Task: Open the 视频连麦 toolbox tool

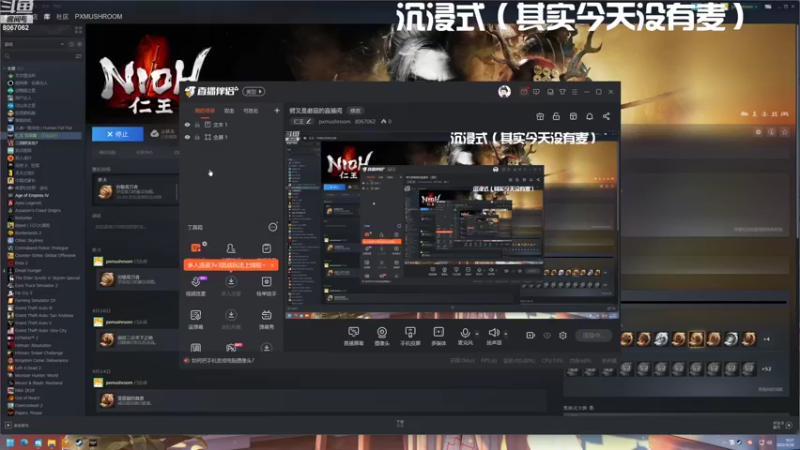Action: coord(196,286)
